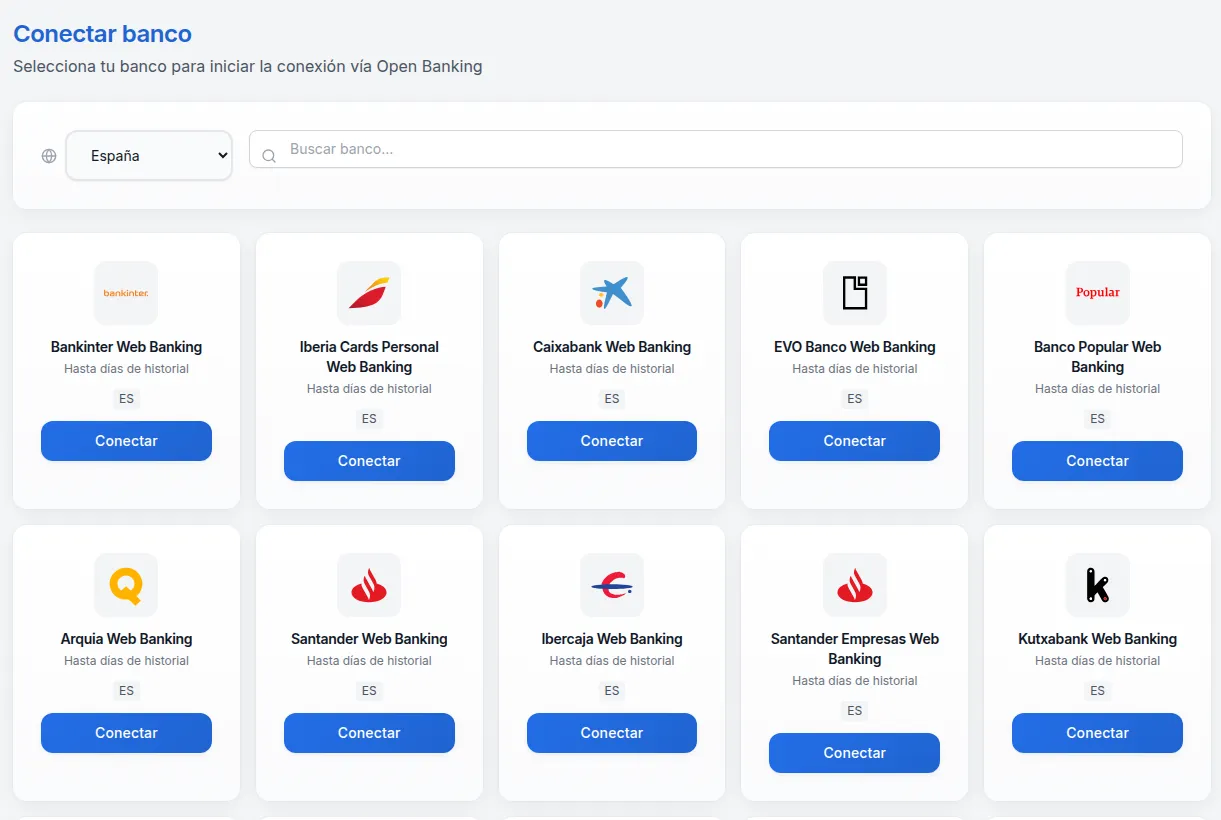Click the Santander Empresas flame logo
The image size is (1221, 820).
pos(855,585)
